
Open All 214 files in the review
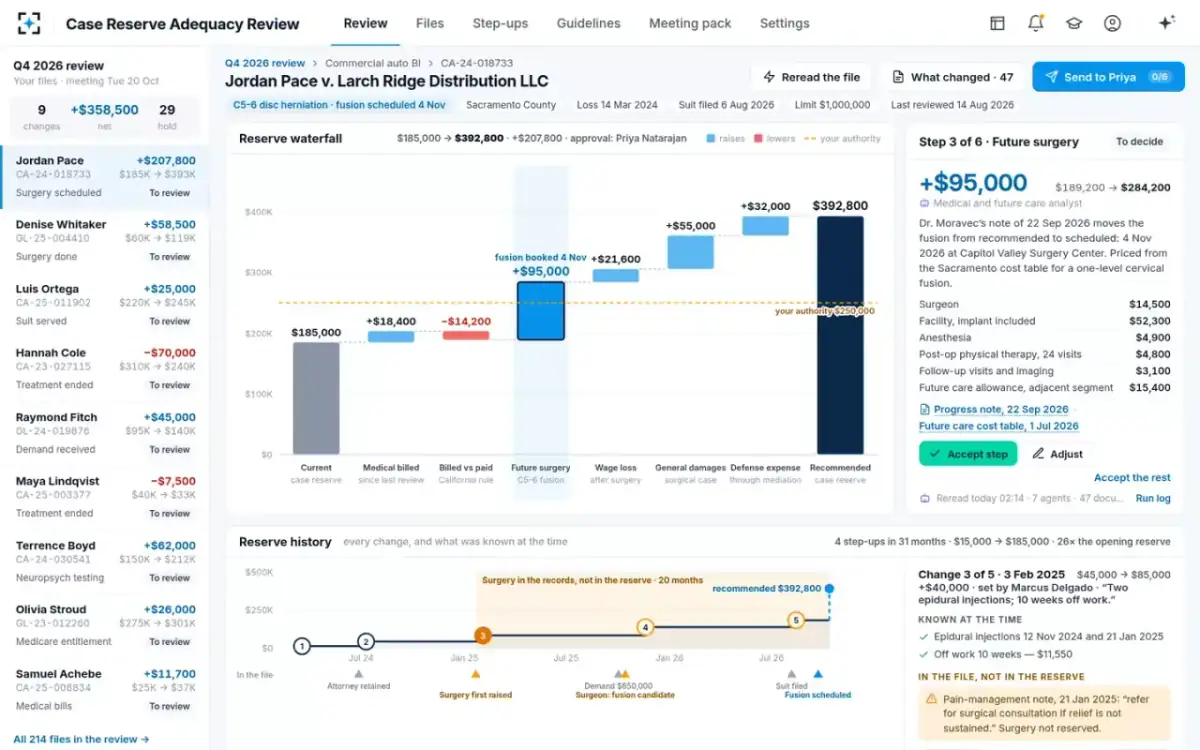pos(81,739)
